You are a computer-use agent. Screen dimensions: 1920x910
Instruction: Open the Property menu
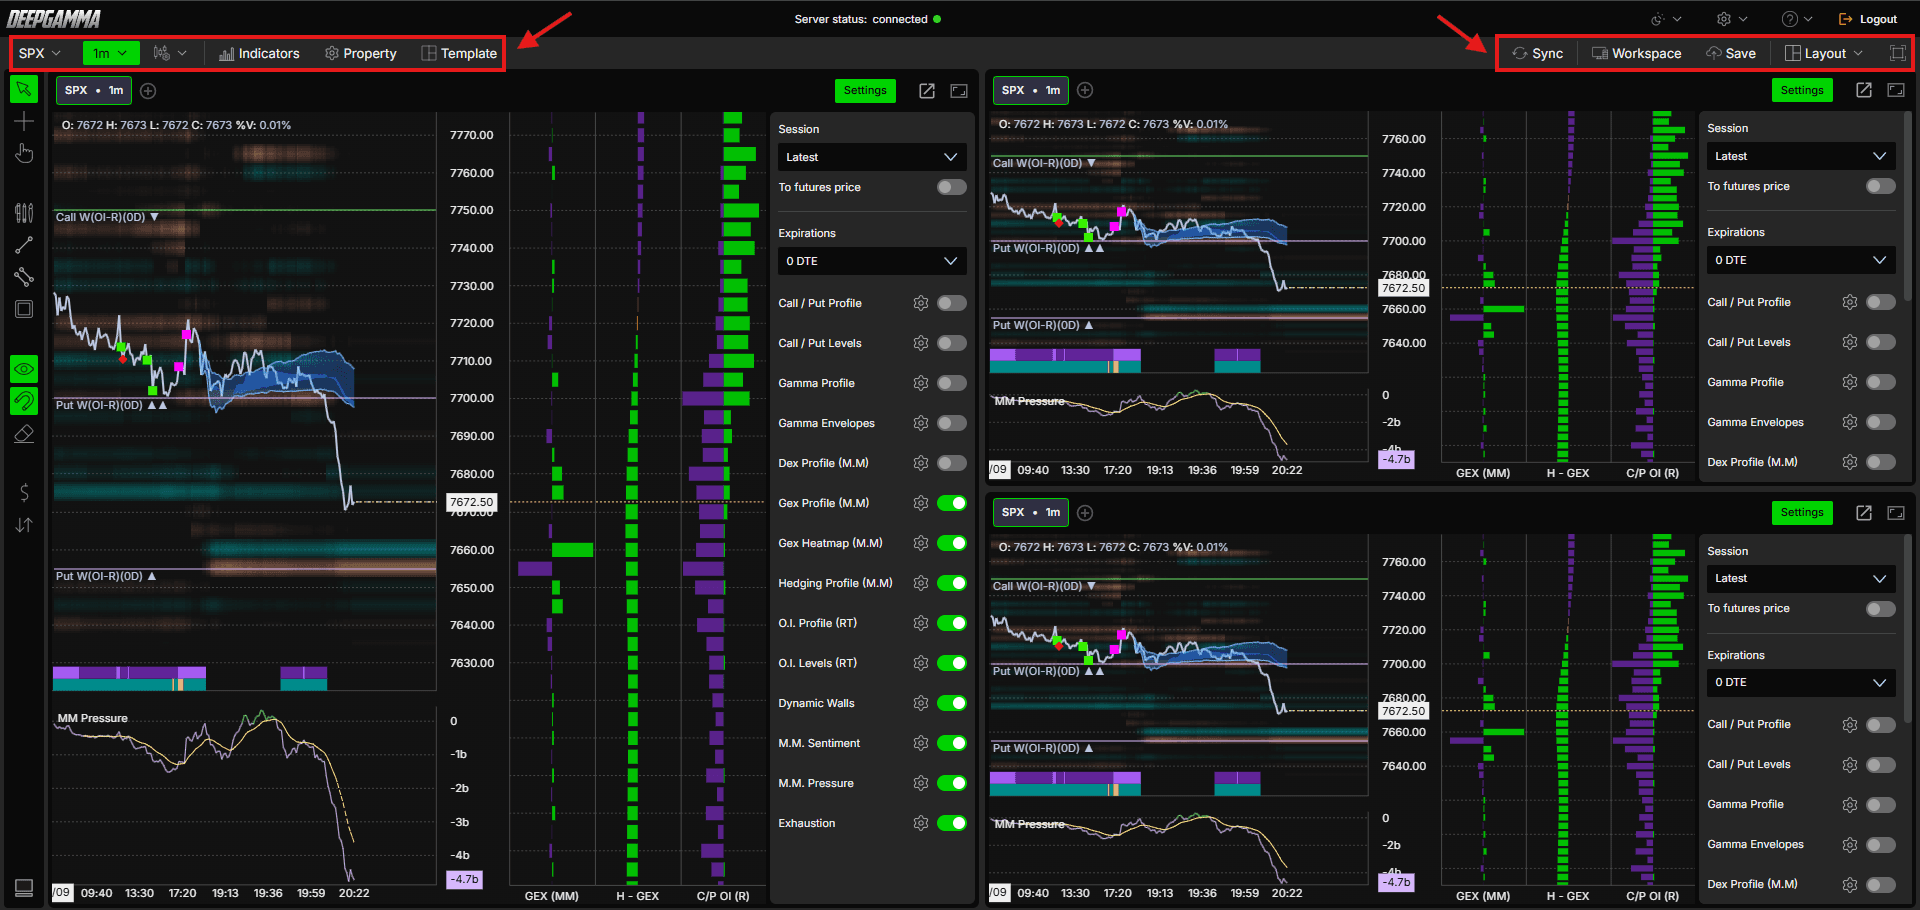click(361, 53)
